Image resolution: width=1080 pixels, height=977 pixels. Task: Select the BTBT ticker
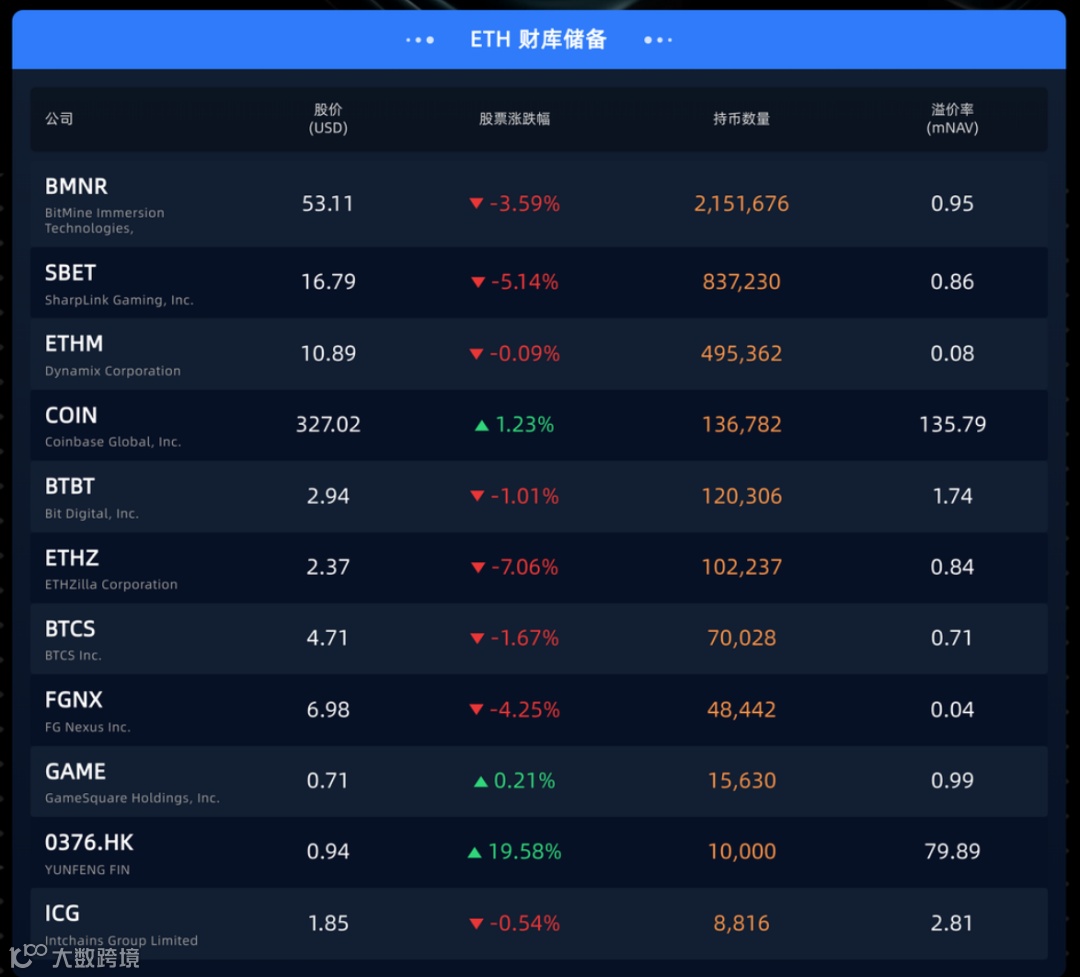70,486
